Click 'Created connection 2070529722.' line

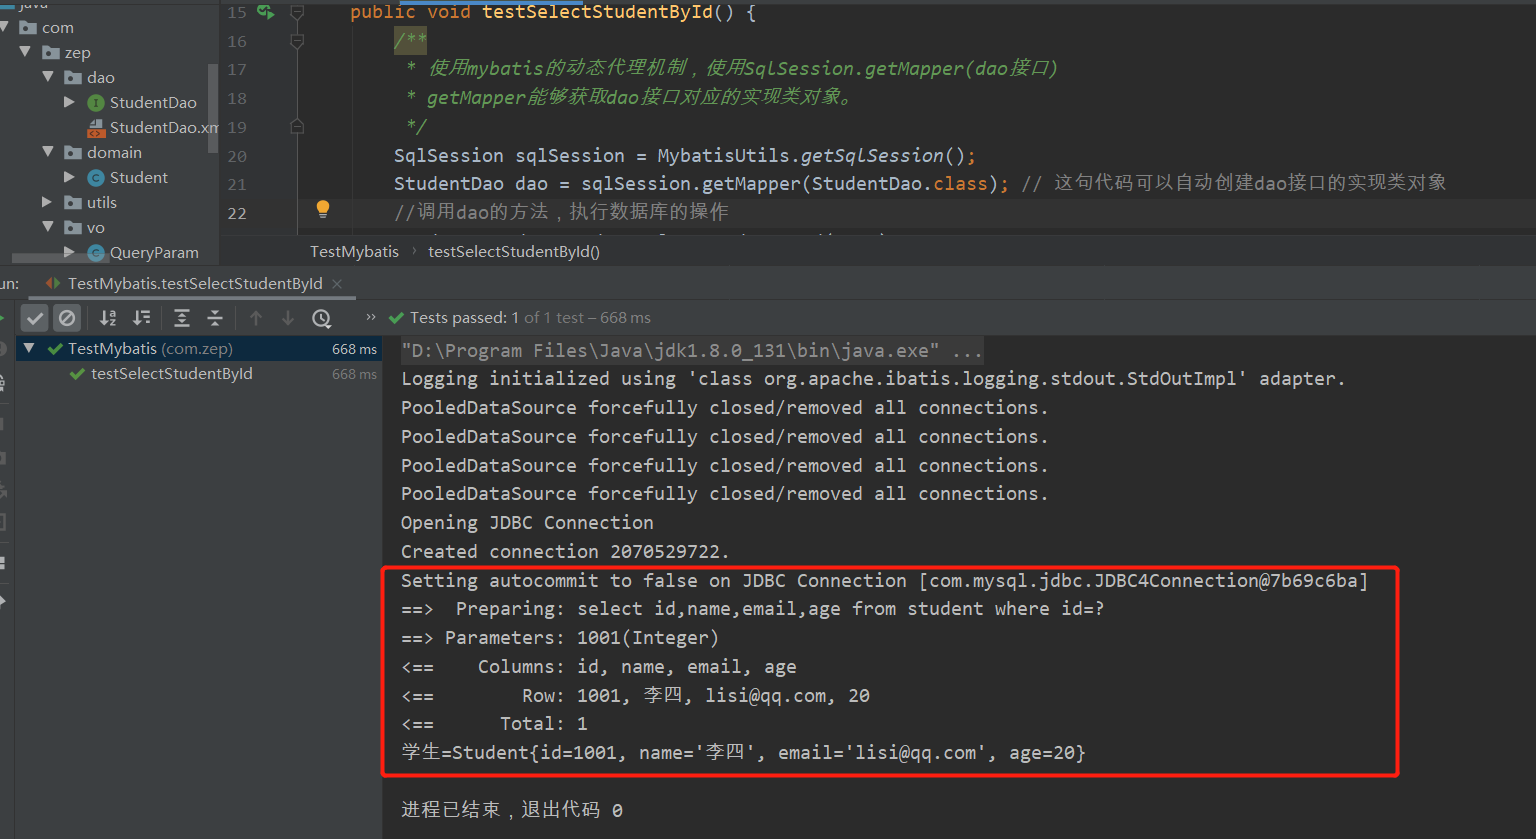point(565,552)
